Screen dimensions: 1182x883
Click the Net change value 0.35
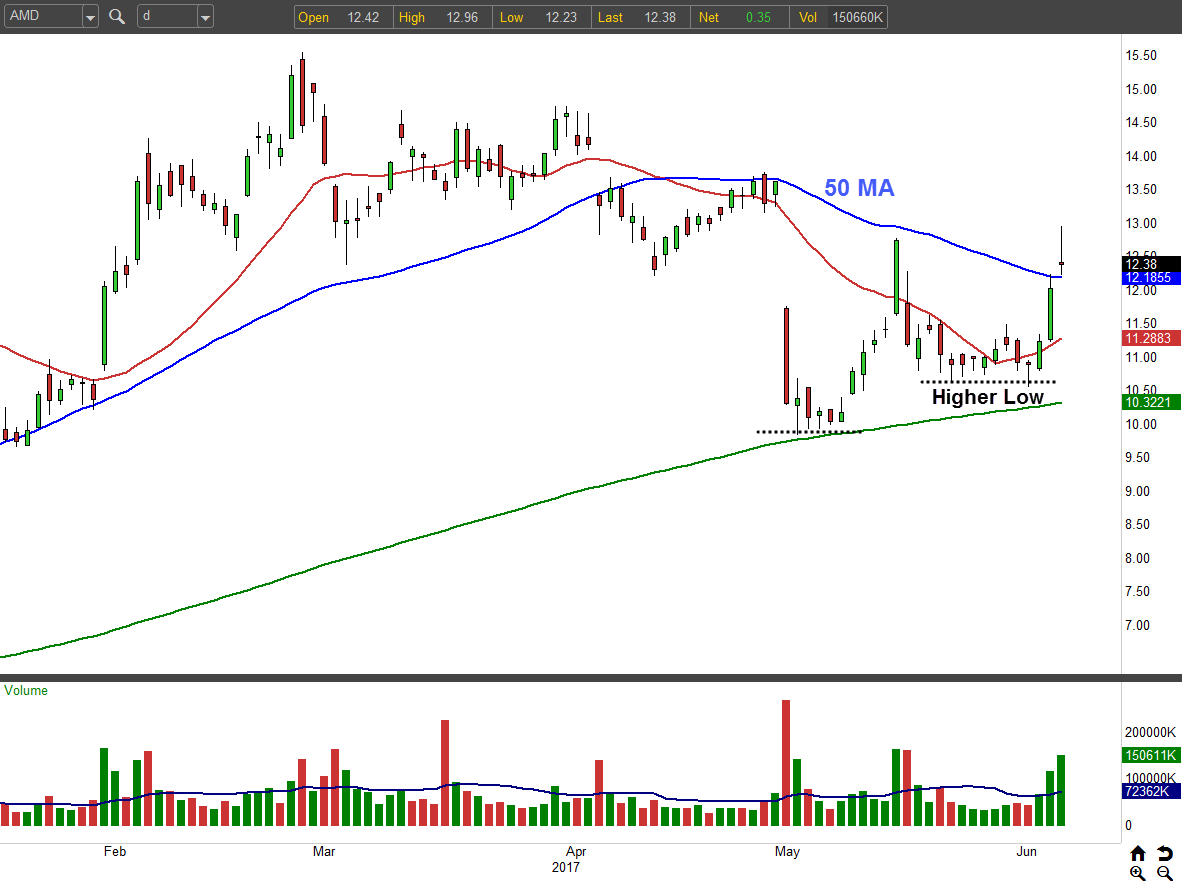(x=758, y=17)
